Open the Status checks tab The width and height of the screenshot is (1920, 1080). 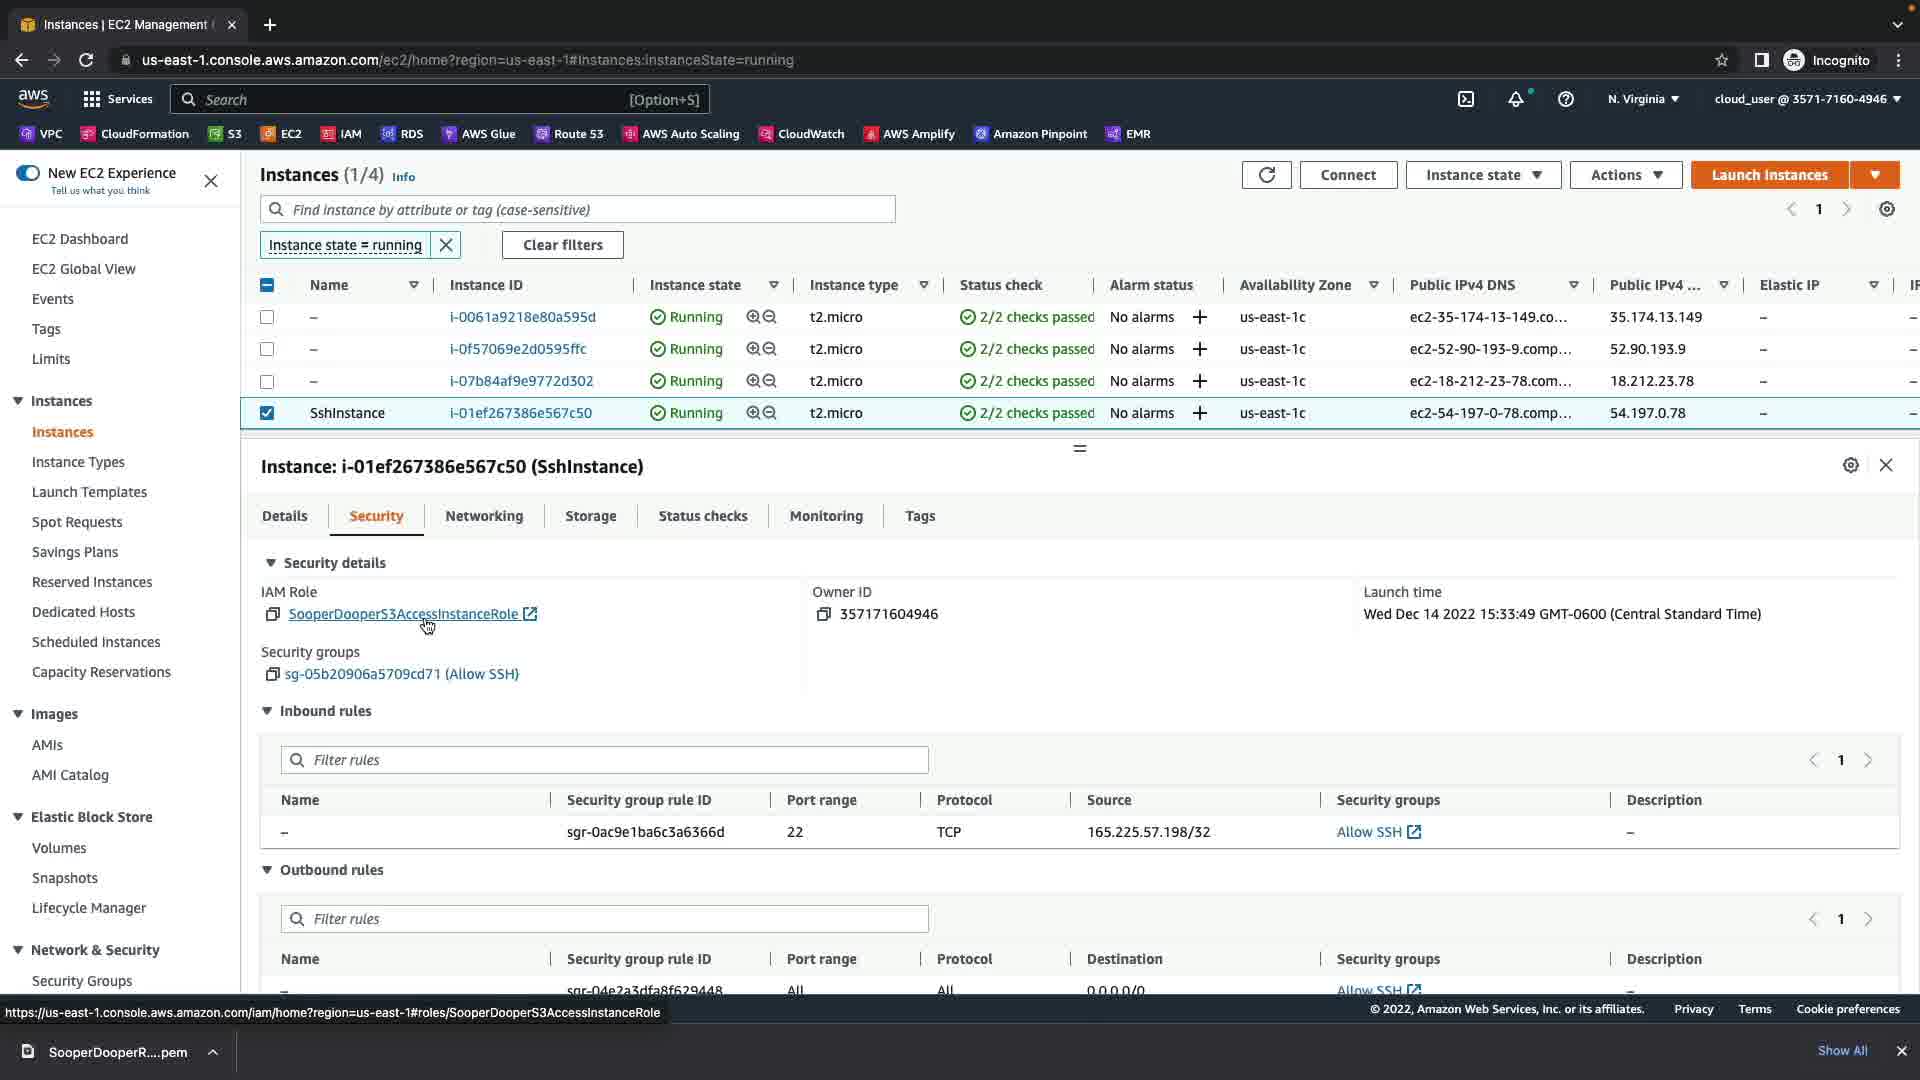click(702, 516)
